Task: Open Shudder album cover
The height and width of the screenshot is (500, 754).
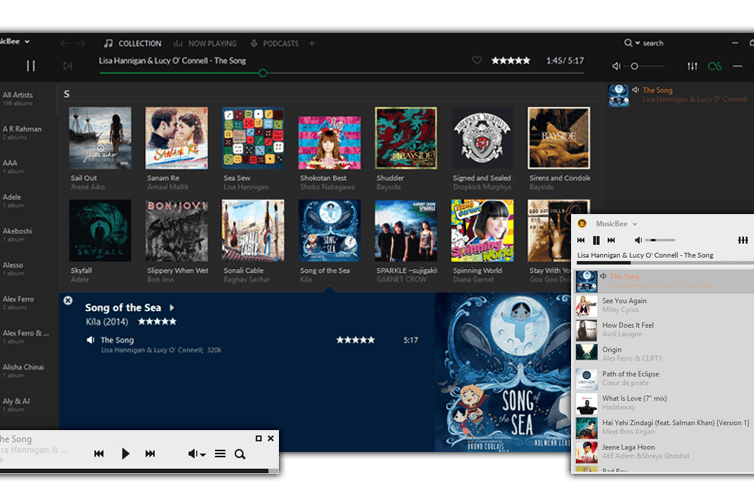Action: (x=406, y=138)
